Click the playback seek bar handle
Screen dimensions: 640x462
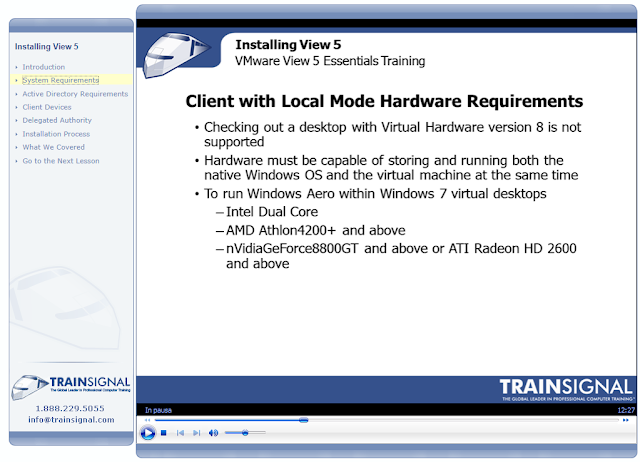303,420
